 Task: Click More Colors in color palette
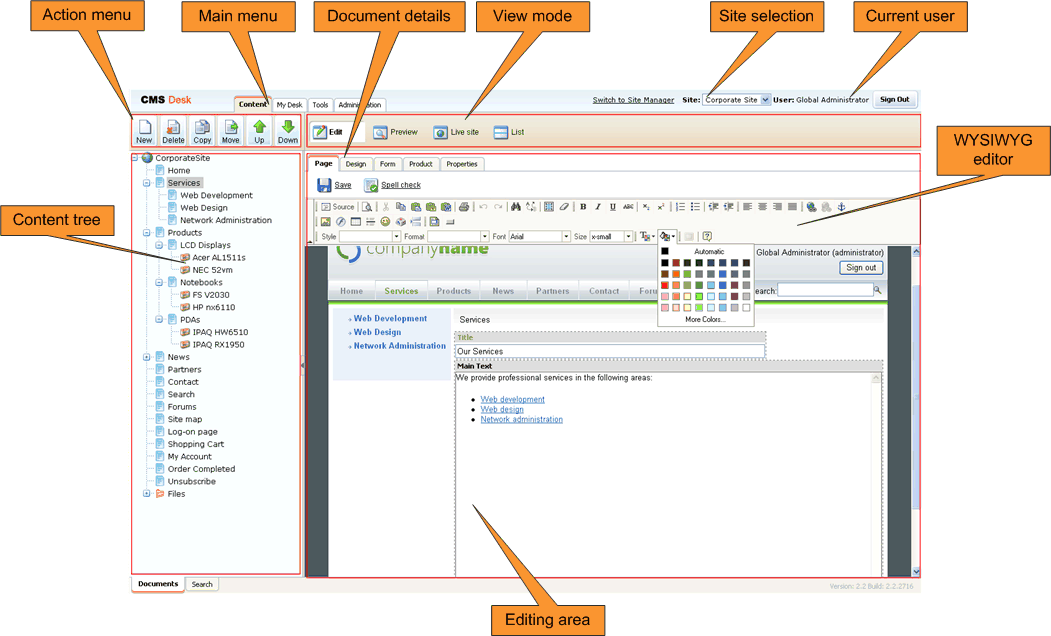coord(705,320)
